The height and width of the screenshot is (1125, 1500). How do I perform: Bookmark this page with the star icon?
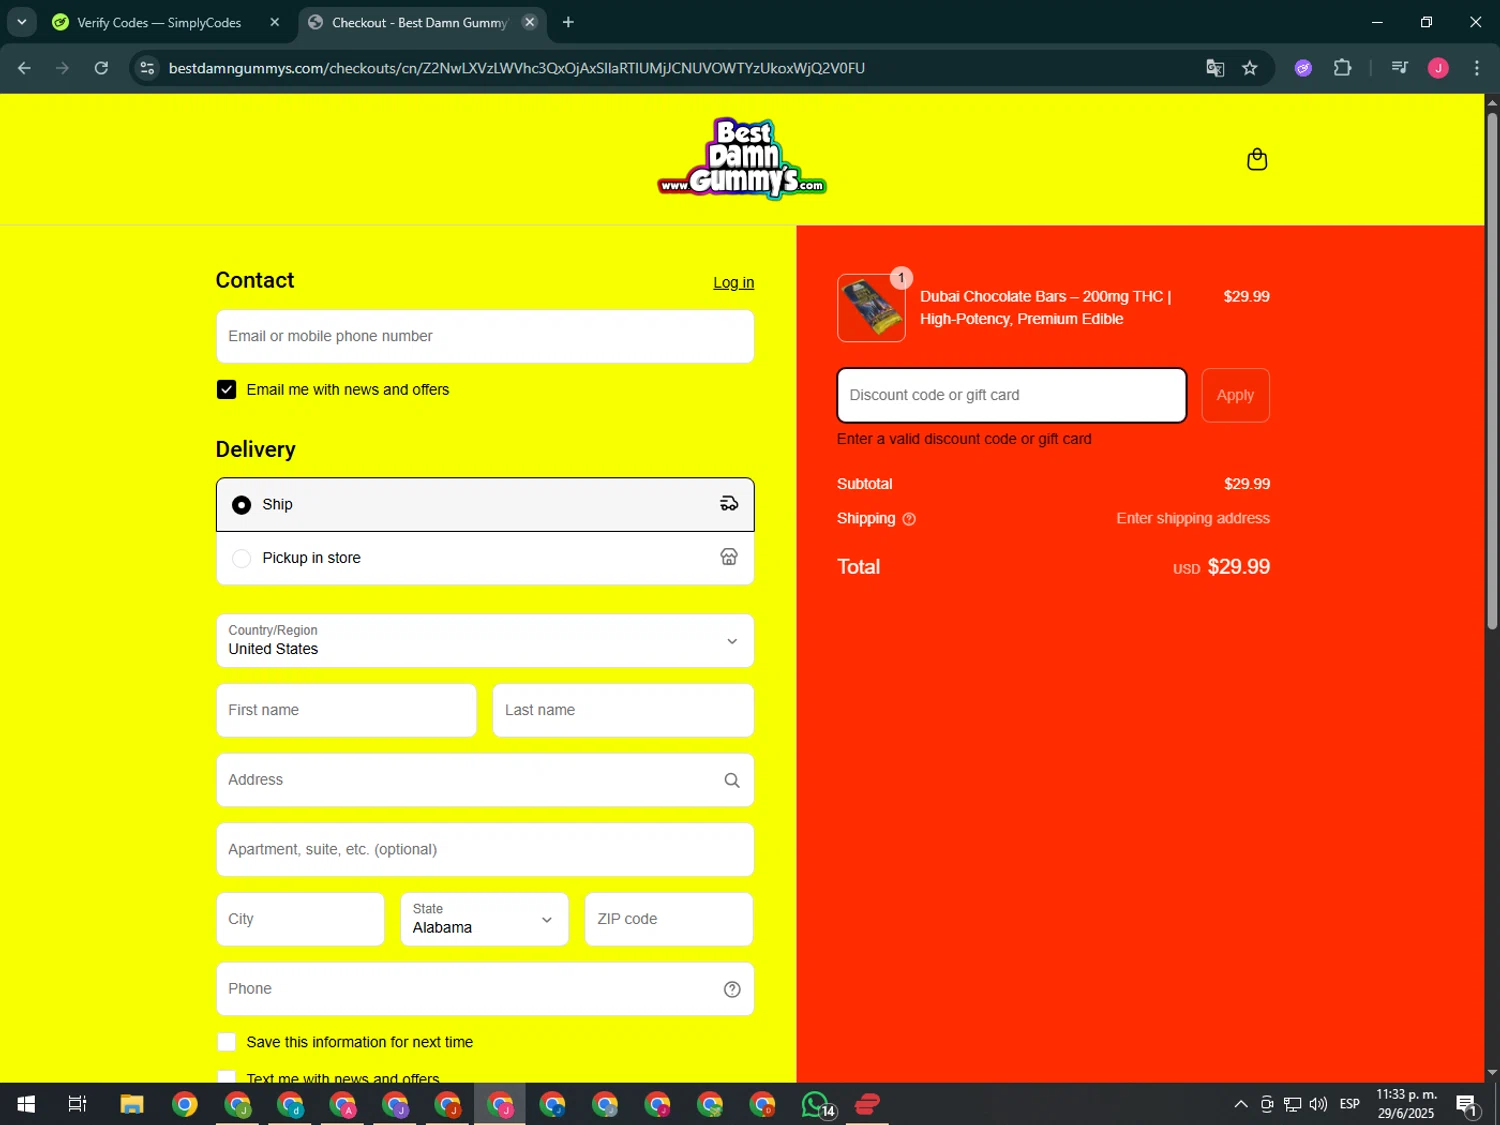[1250, 68]
